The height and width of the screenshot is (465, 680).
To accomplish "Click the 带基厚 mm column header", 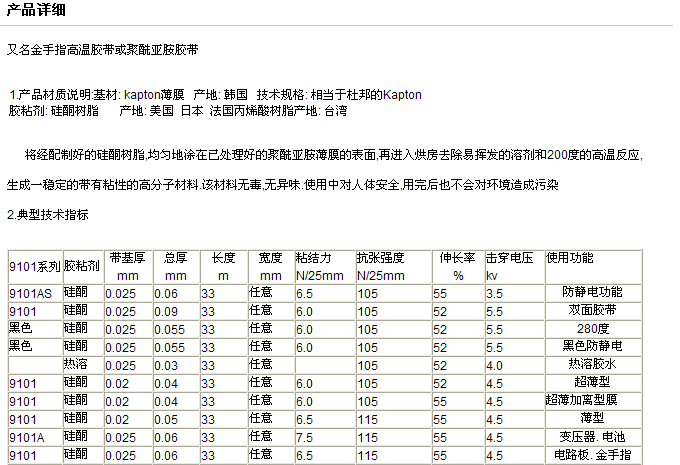I will pos(127,266).
